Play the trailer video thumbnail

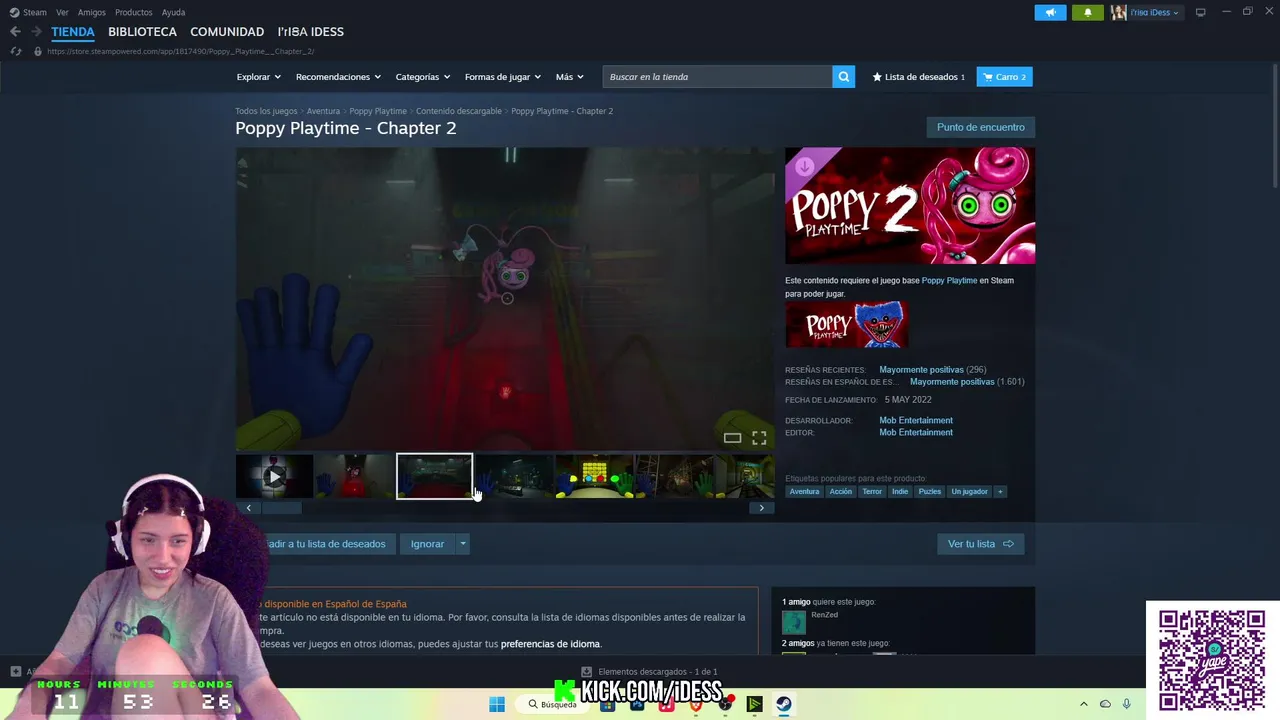[x=274, y=477]
